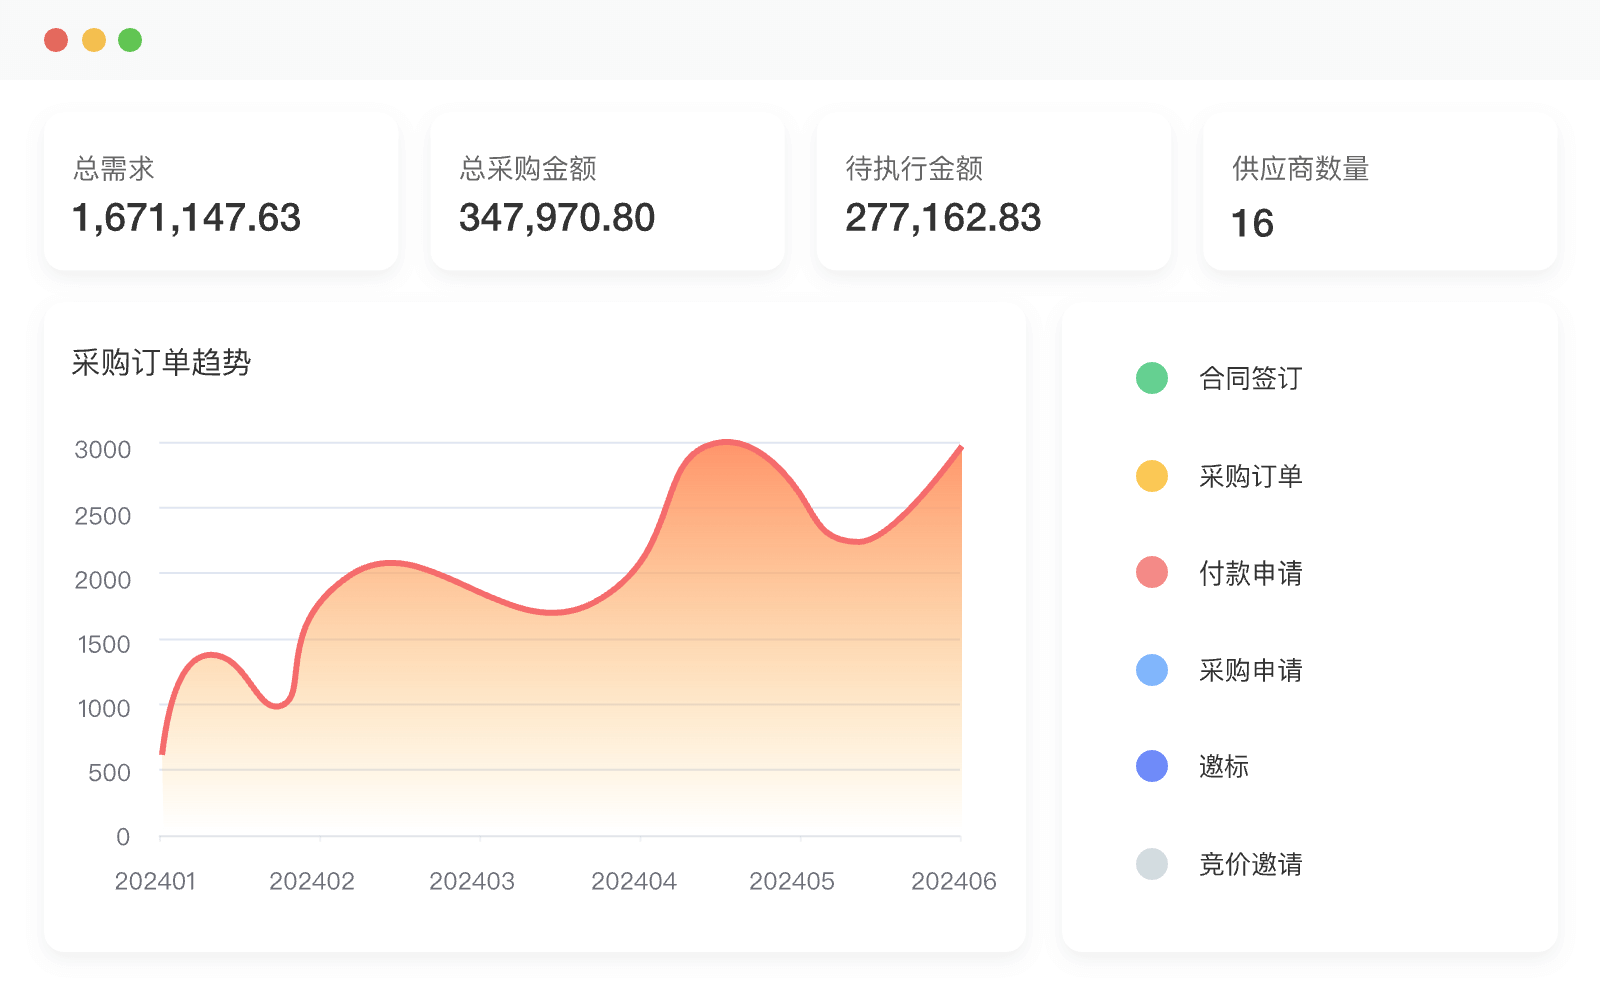Click the 202401 x-axis label

pyautogui.click(x=155, y=881)
